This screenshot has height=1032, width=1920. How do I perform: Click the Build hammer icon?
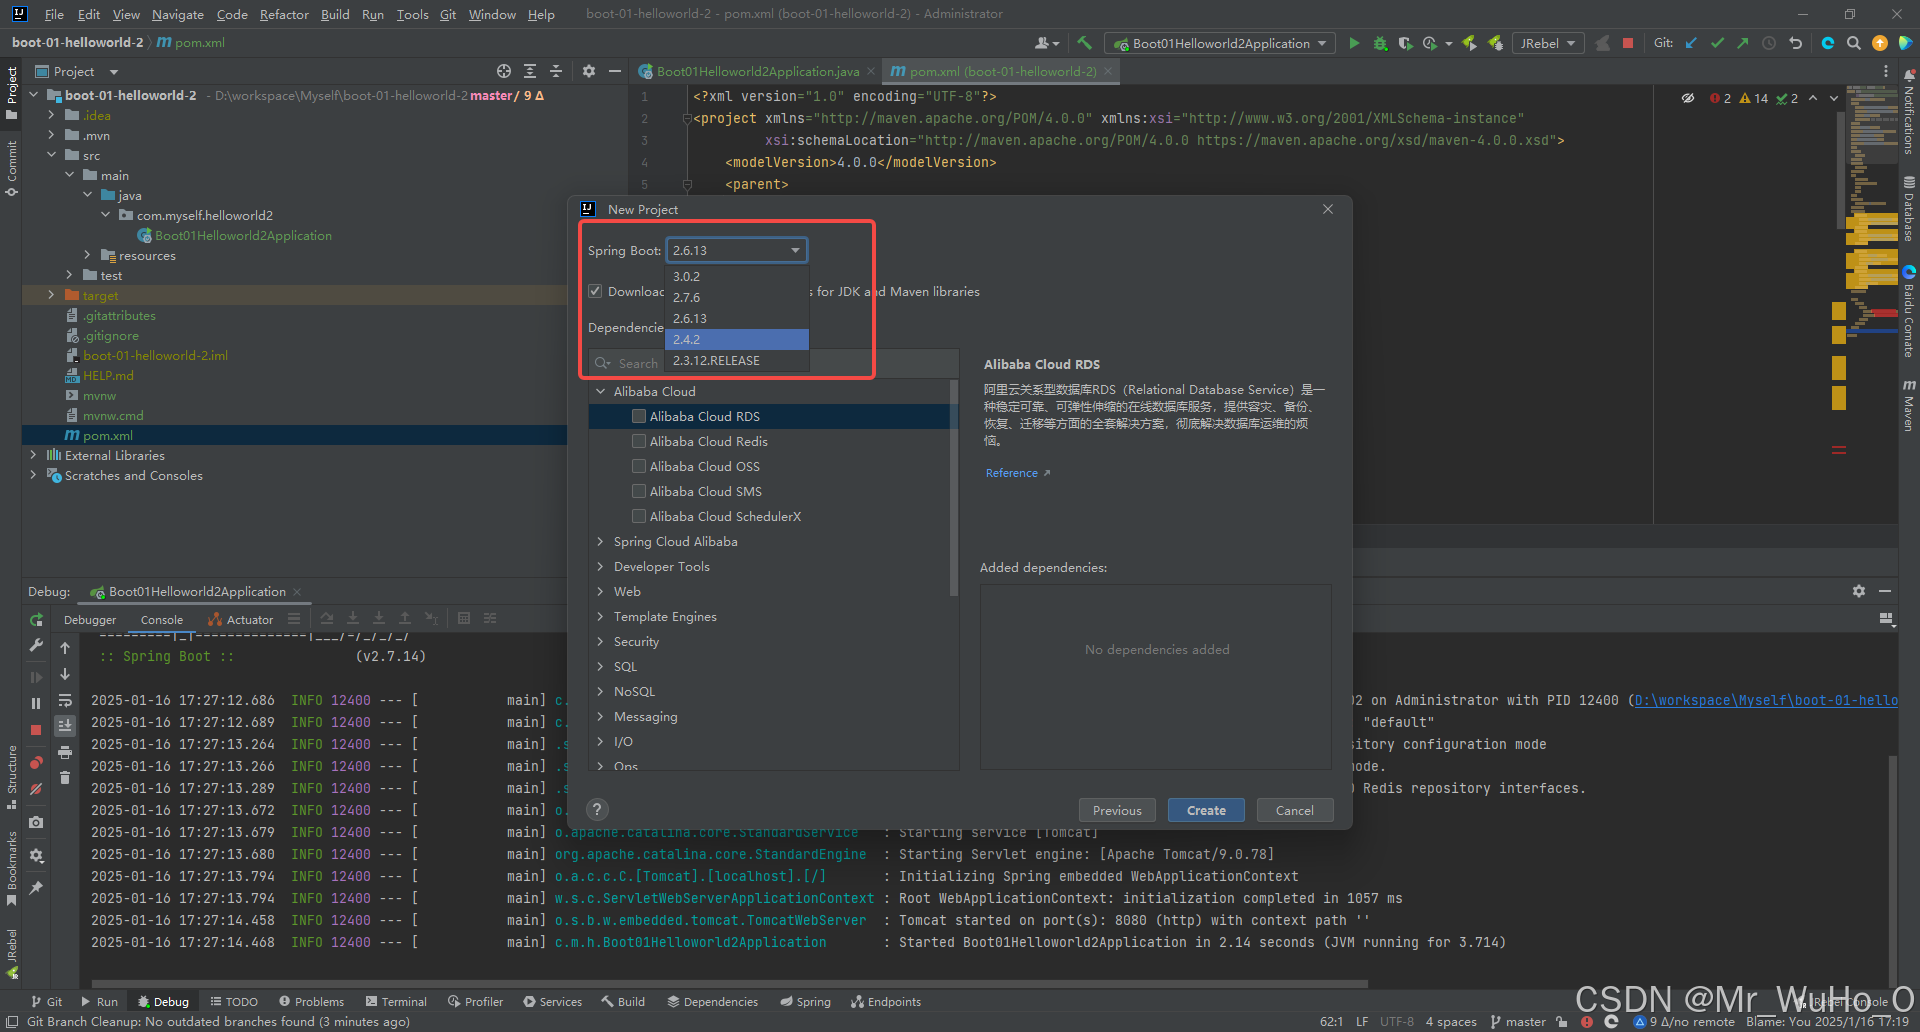(1085, 43)
